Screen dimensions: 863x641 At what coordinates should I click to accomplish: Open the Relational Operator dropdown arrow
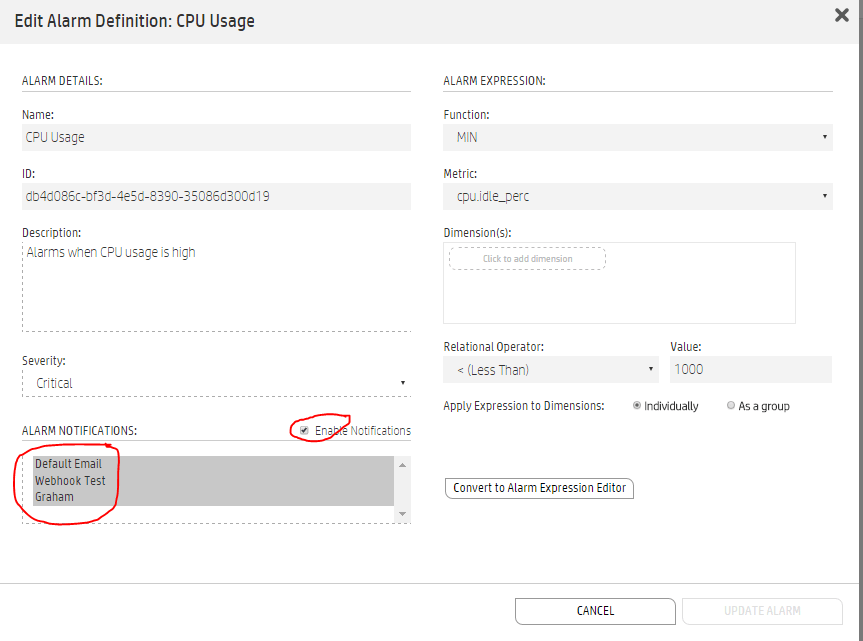tap(653, 369)
